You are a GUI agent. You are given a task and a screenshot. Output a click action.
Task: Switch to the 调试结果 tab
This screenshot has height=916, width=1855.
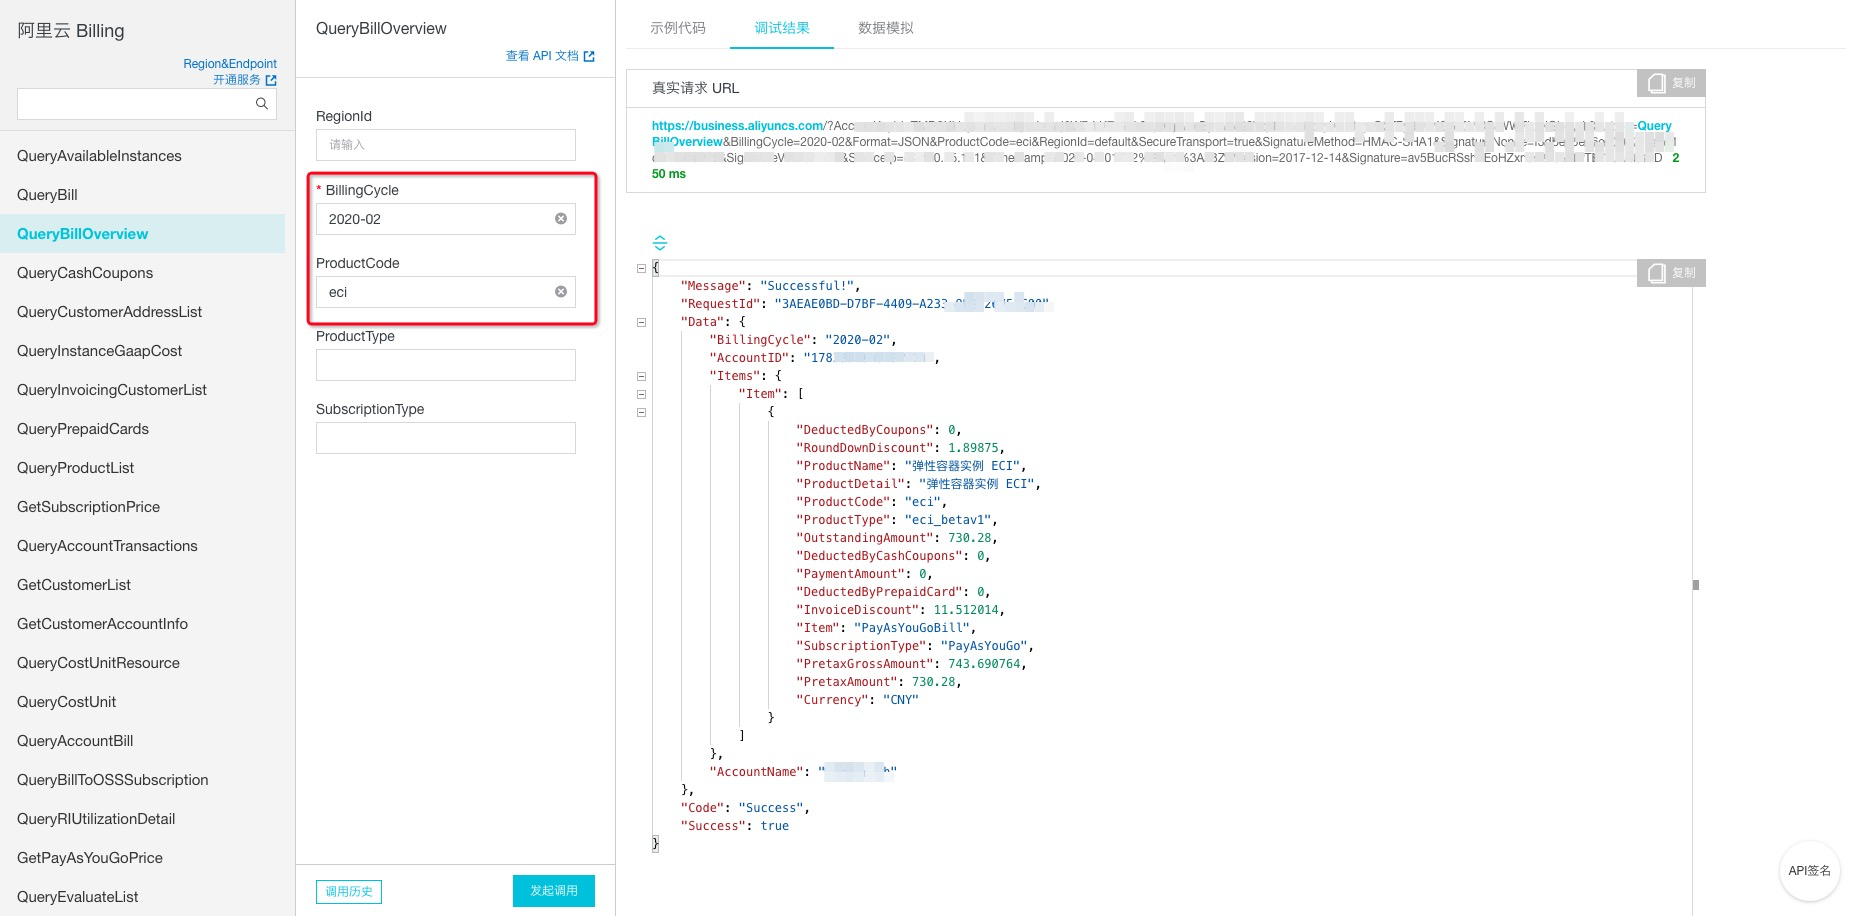[782, 28]
